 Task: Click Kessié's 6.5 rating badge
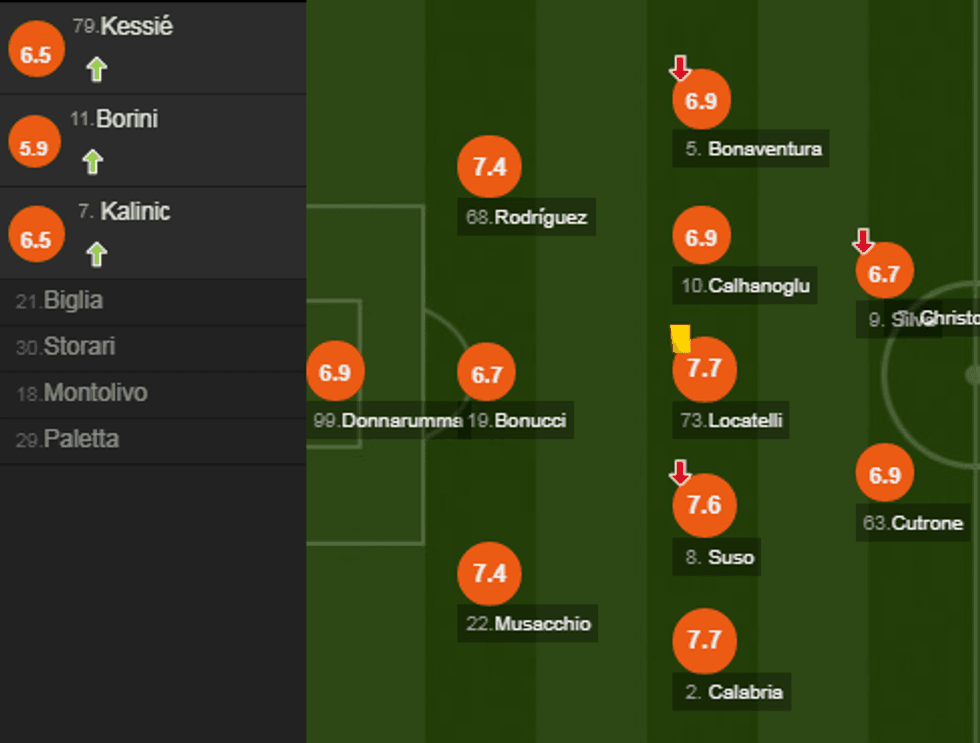tap(36, 55)
